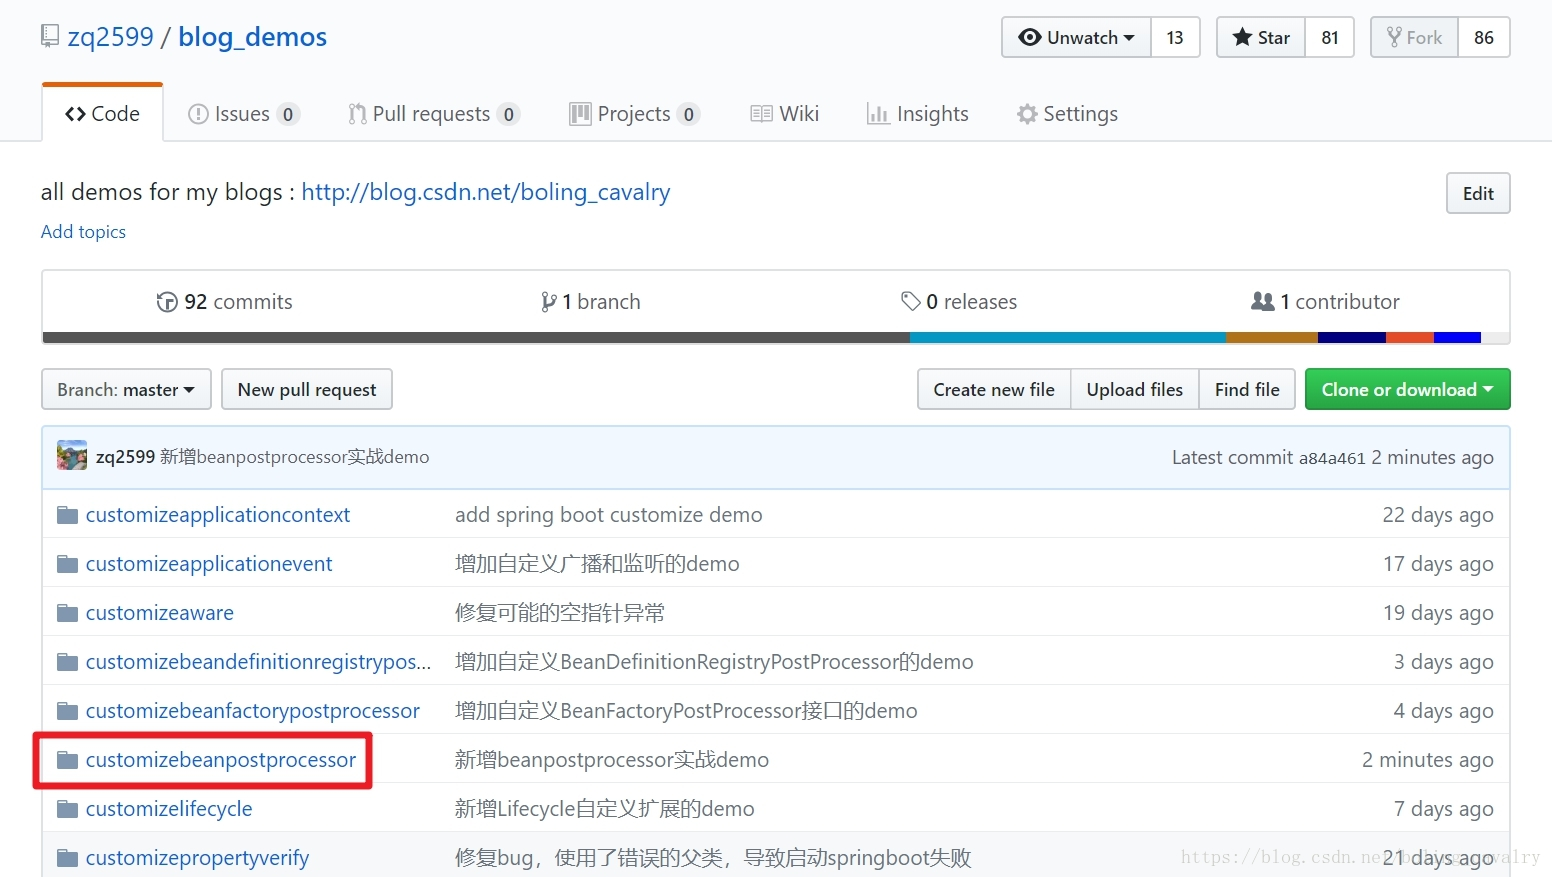Open the 0 releases page
Image resolution: width=1552 pixels, height=877 pixels.
959,302
